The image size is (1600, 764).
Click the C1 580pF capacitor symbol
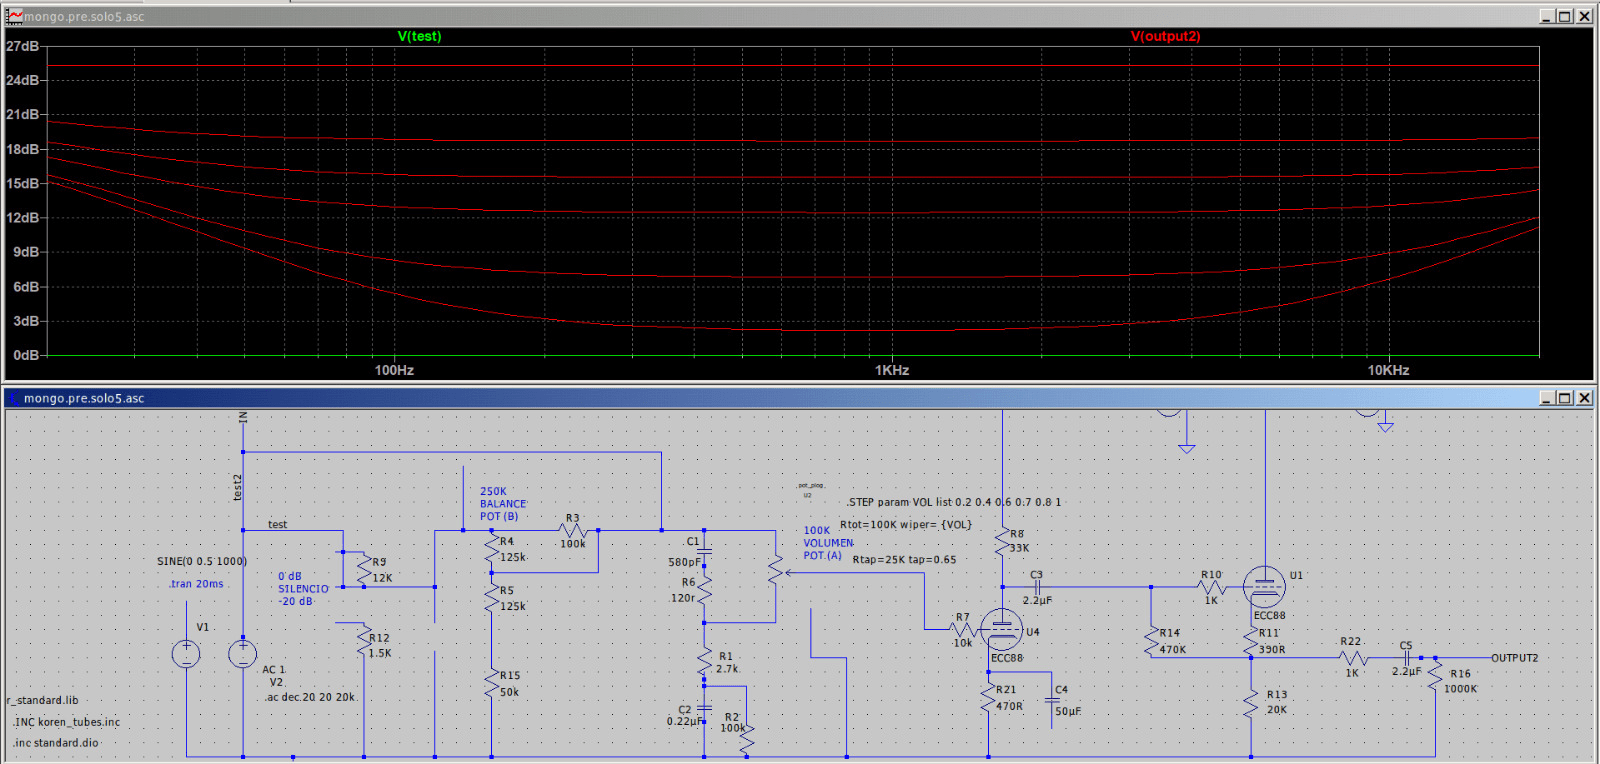[704, 549]
